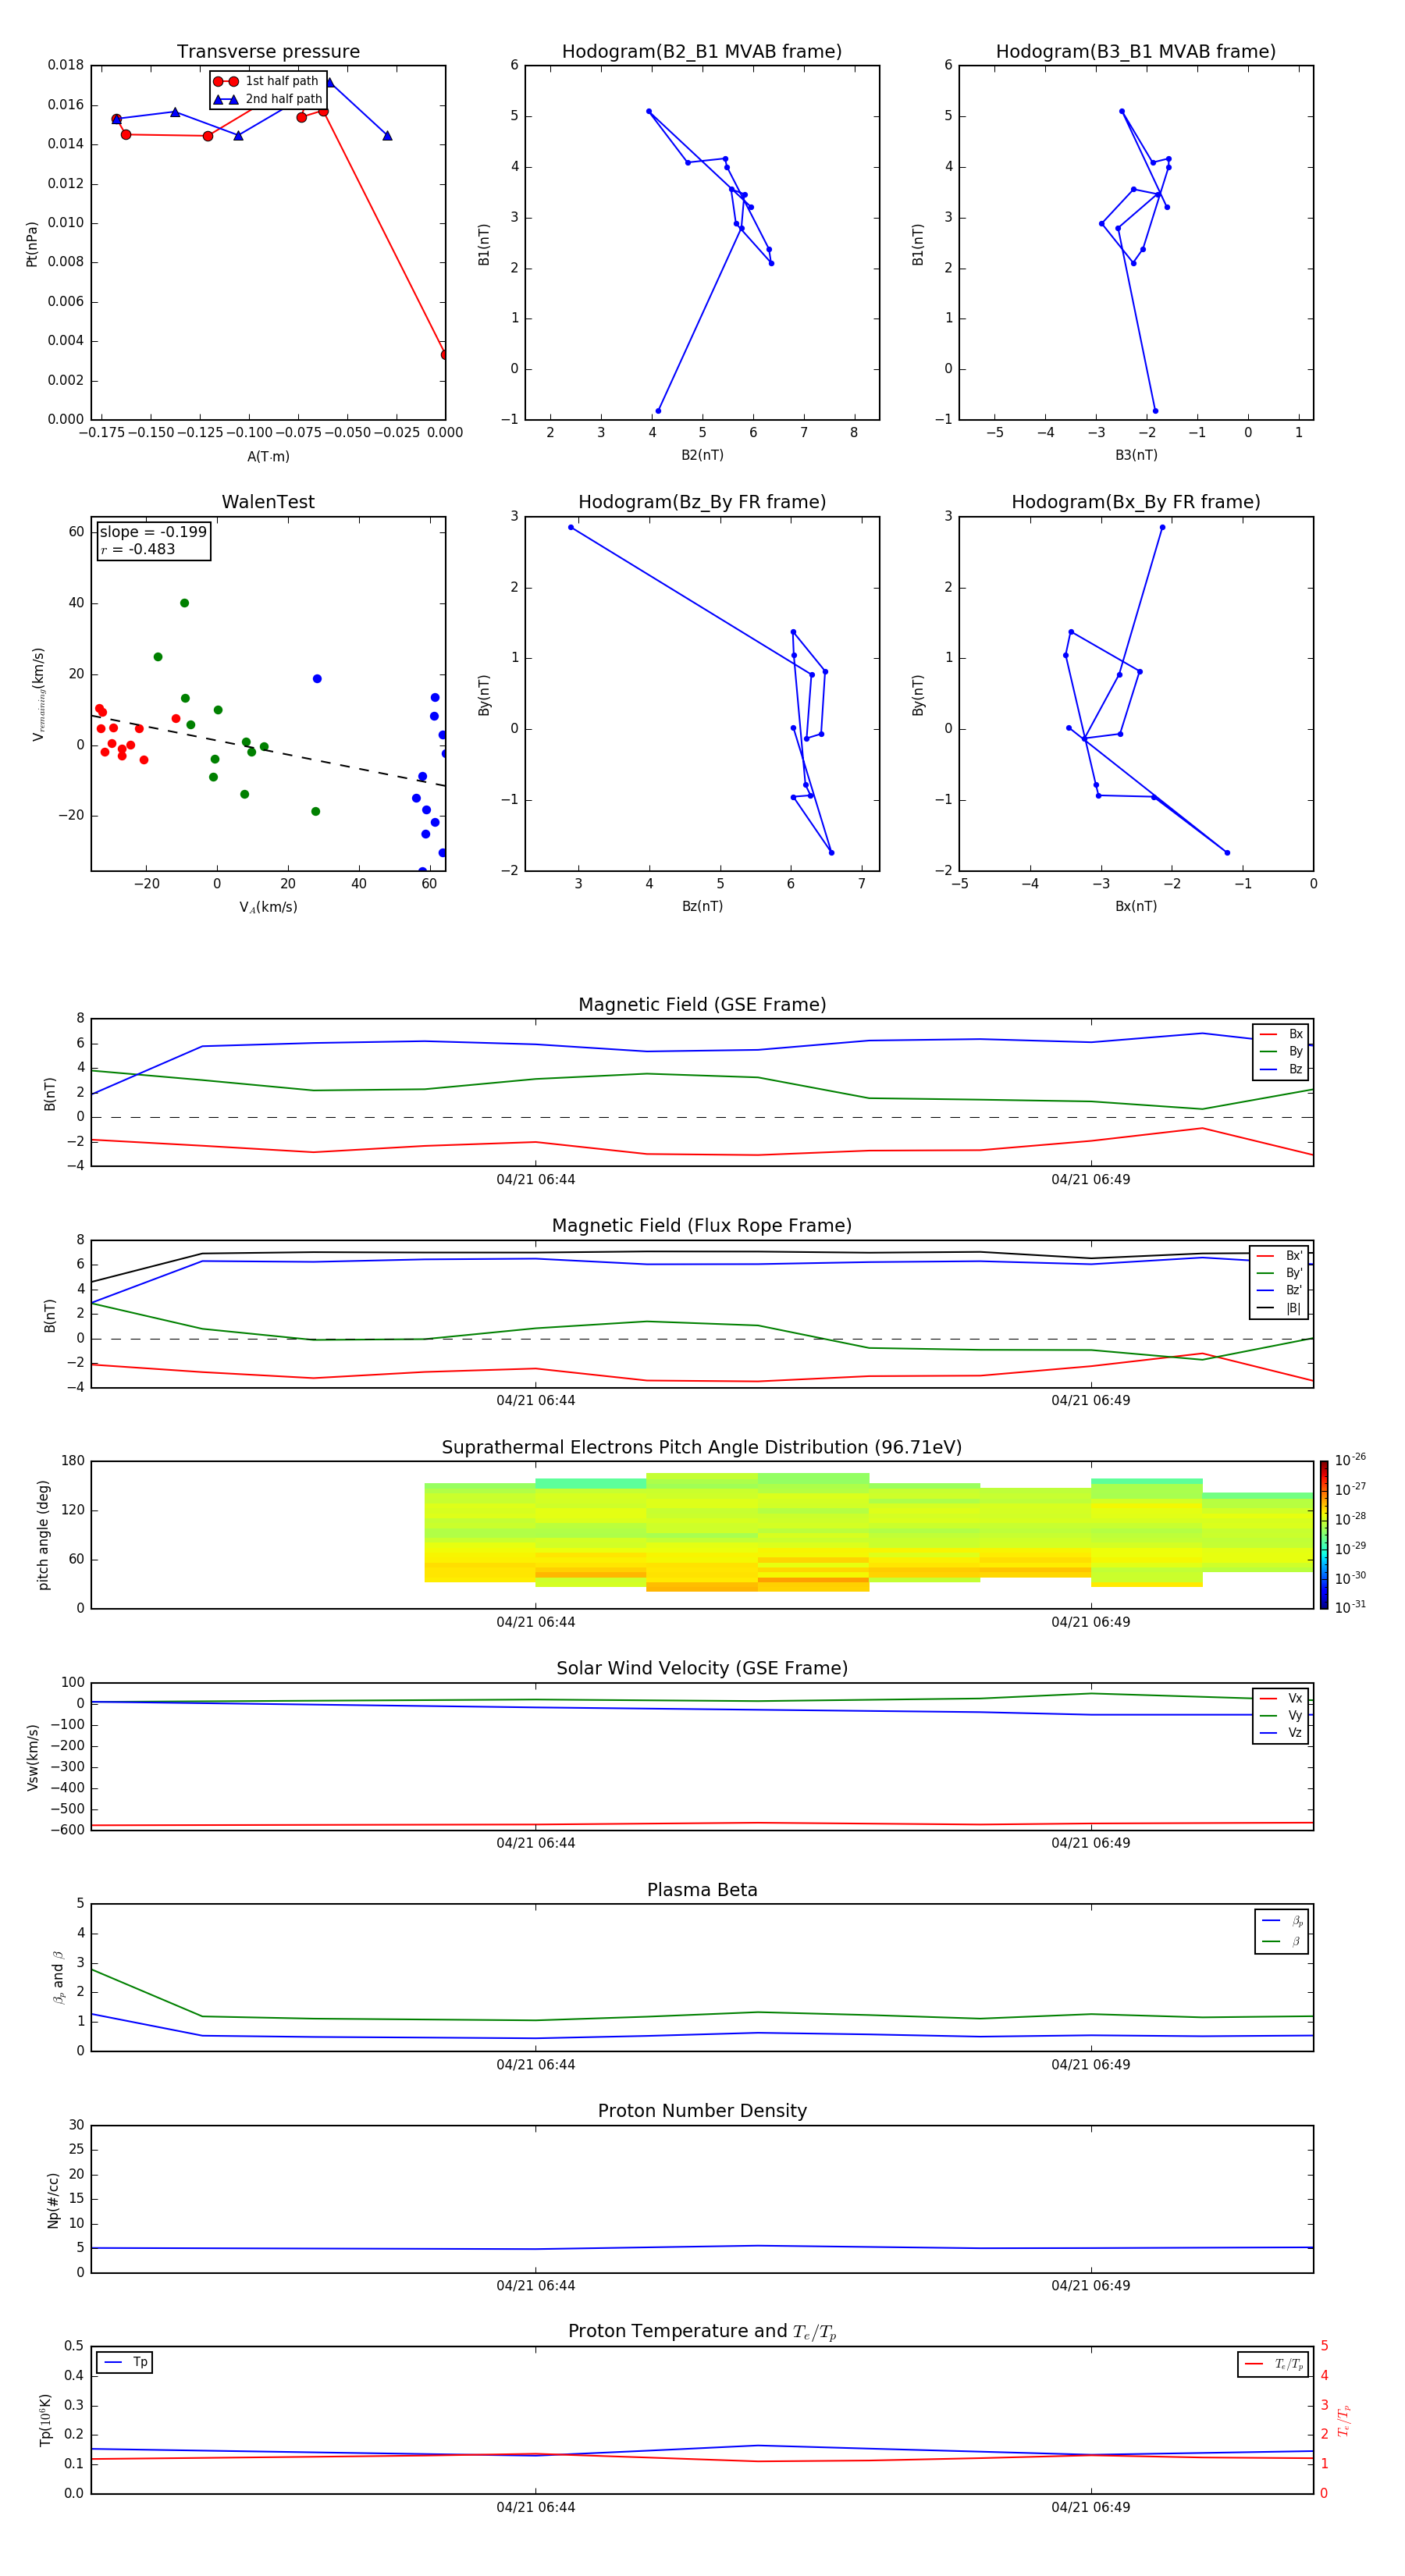Click the 'Bx(nT)' x-axis label
Image resolution: width=1405 pixels, height=2576 pixels.
click(1136, 906)
